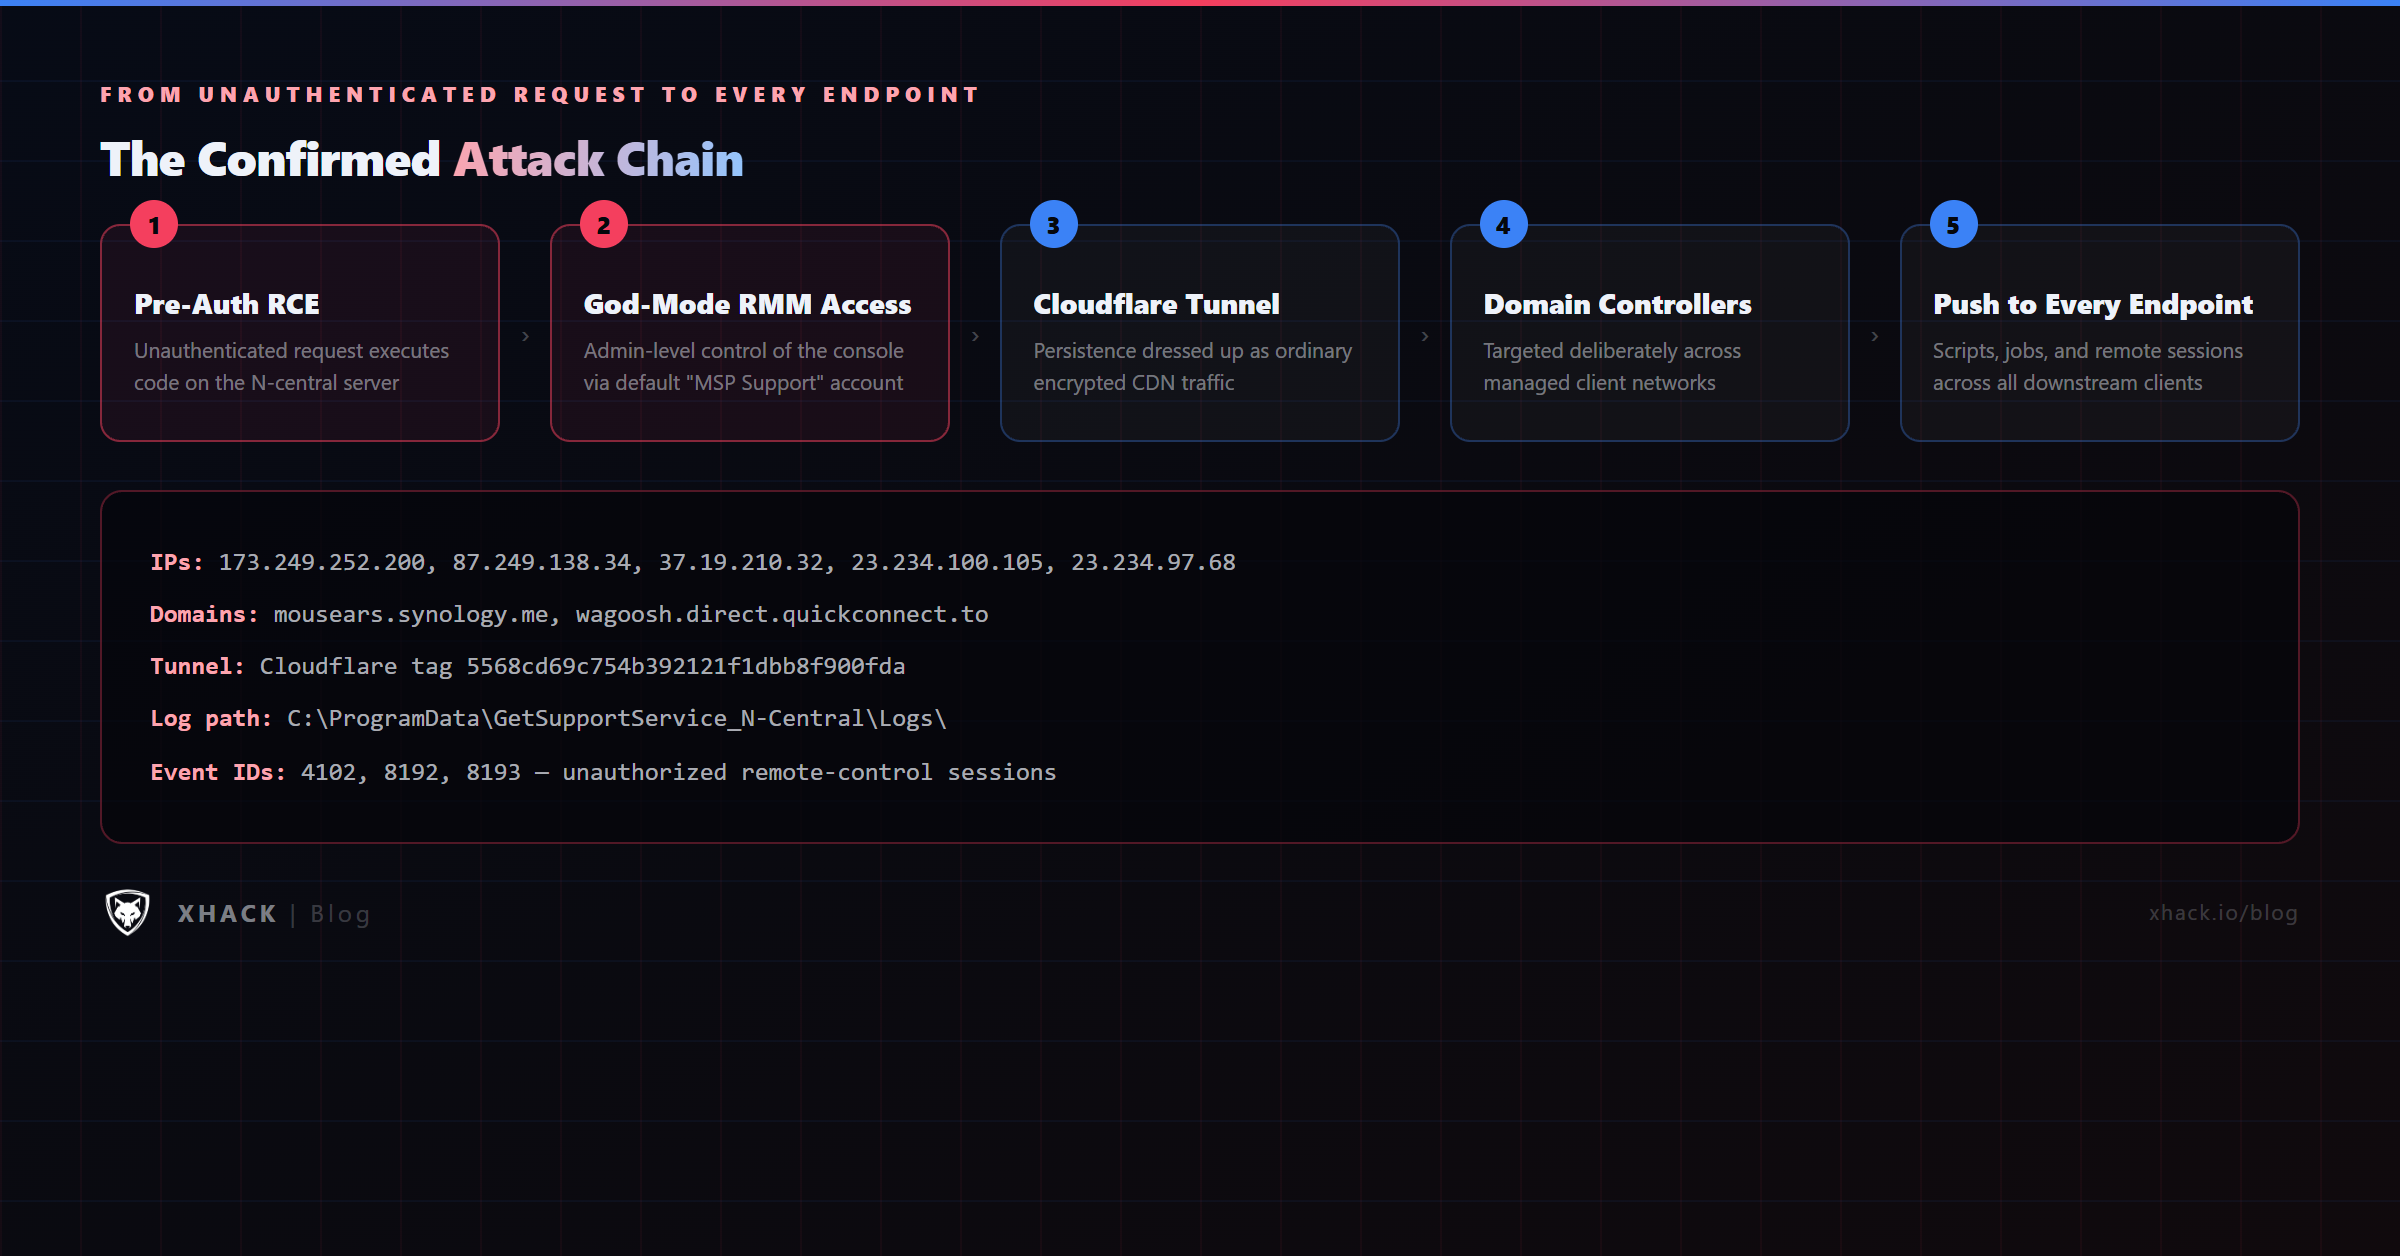Click 'Admin-level control of the console' text
Viewport: 2400px width, 1256px height.
pos(743,351)
